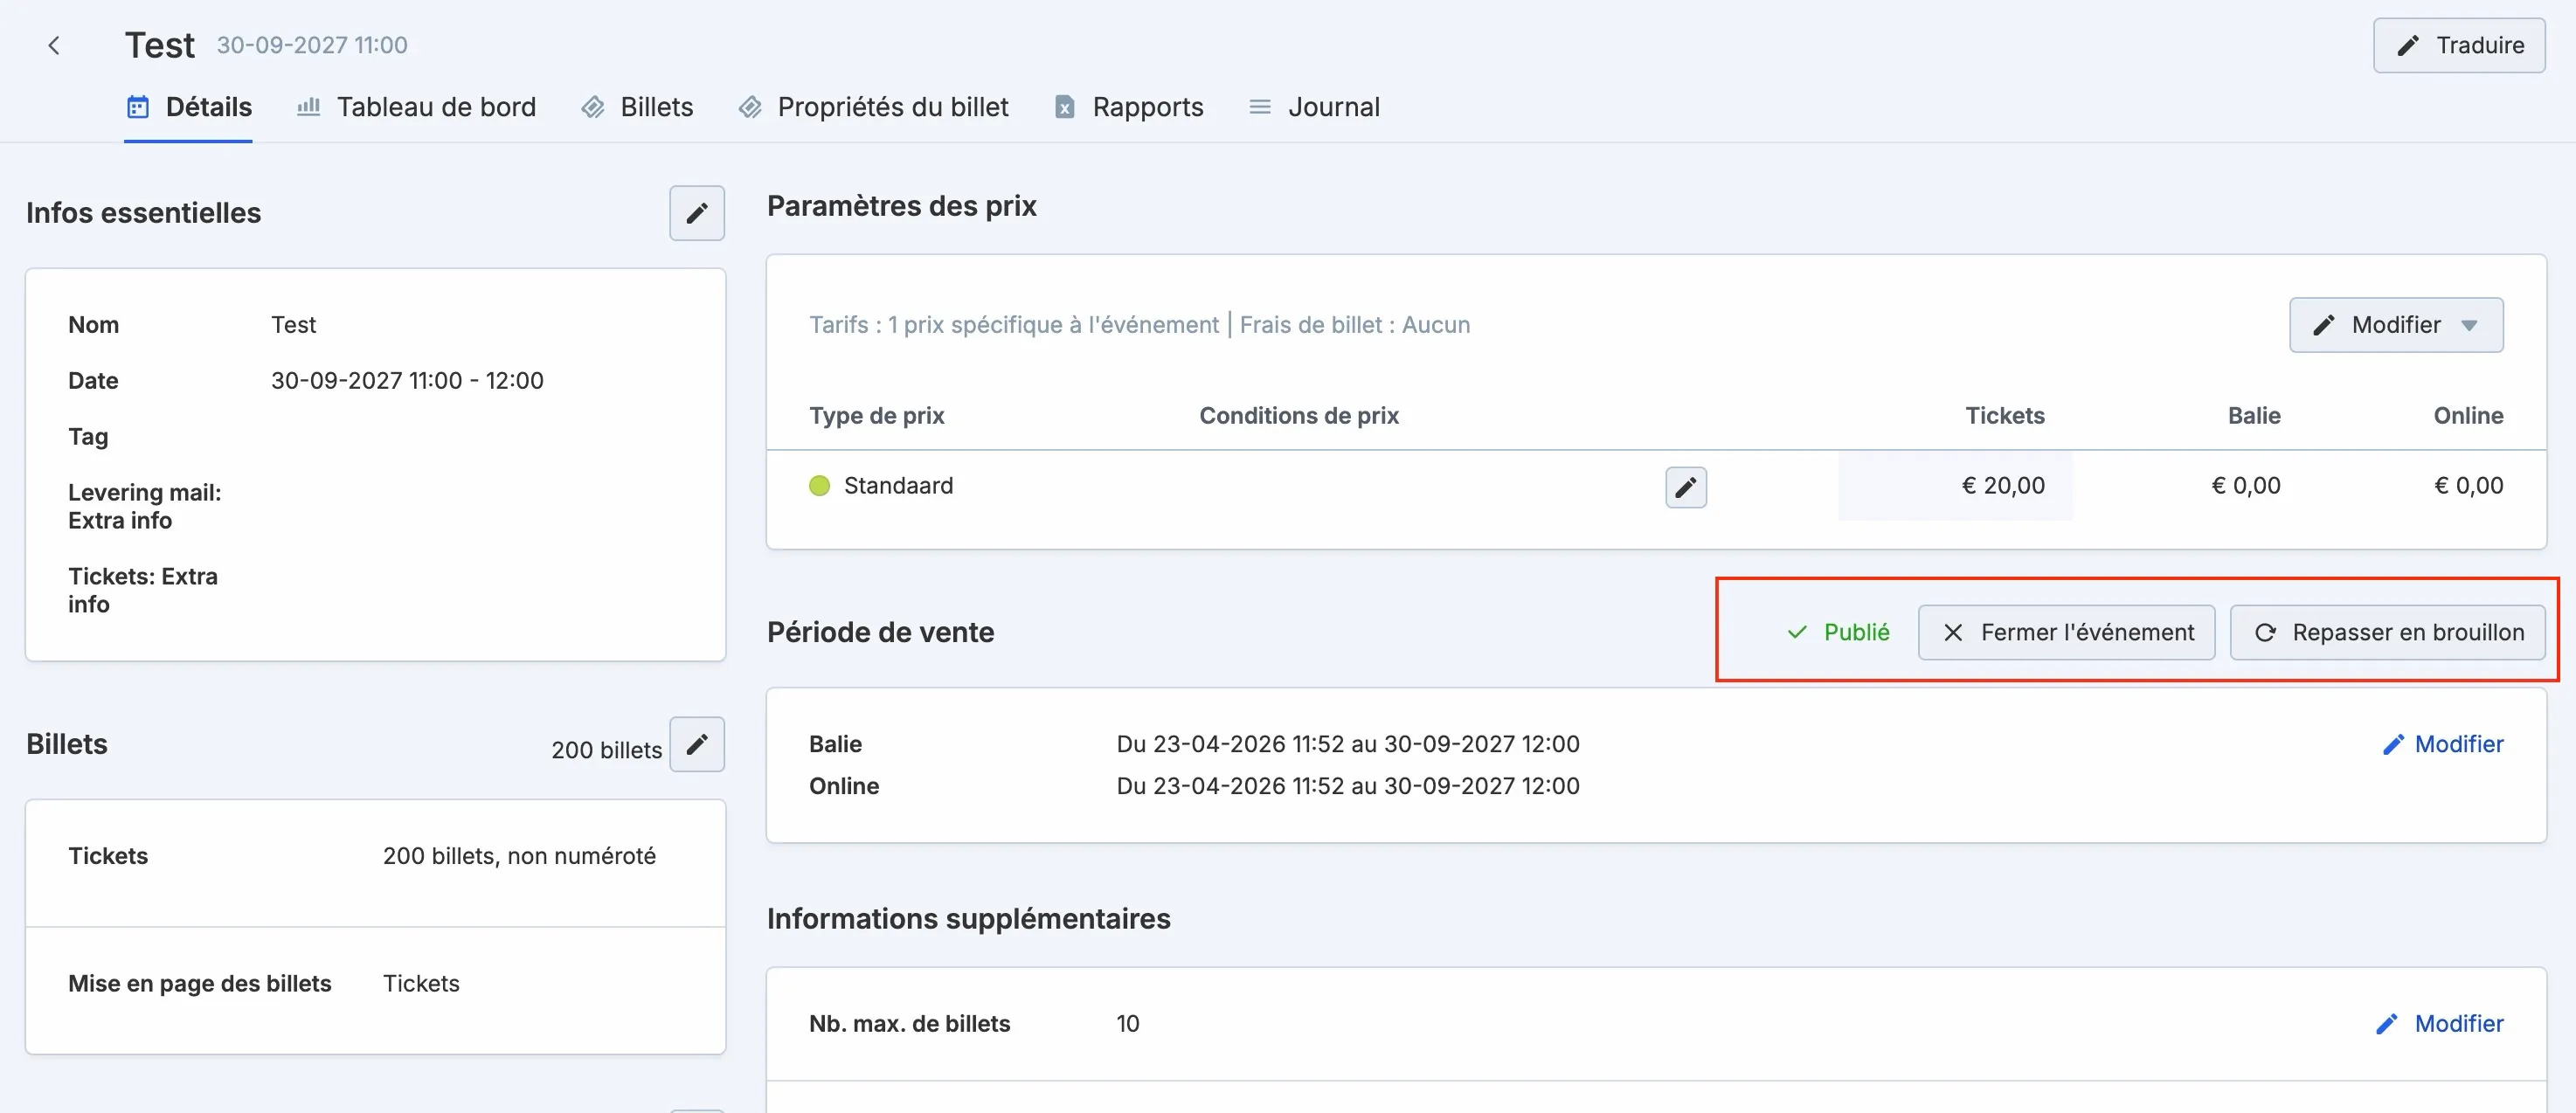Image resolution: width=2576 pixels, height=1113 pixels.
Task: Click the 'Conditions de prix' column header
Action: [1299, 416]
